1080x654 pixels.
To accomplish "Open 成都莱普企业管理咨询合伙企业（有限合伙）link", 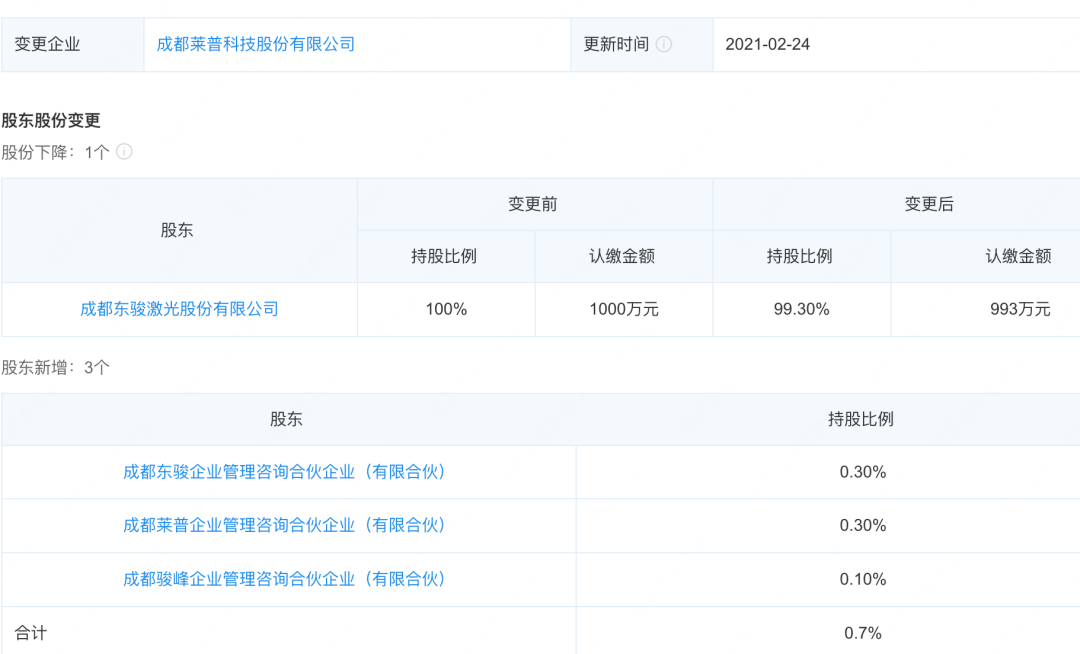I will pos(284,525).
